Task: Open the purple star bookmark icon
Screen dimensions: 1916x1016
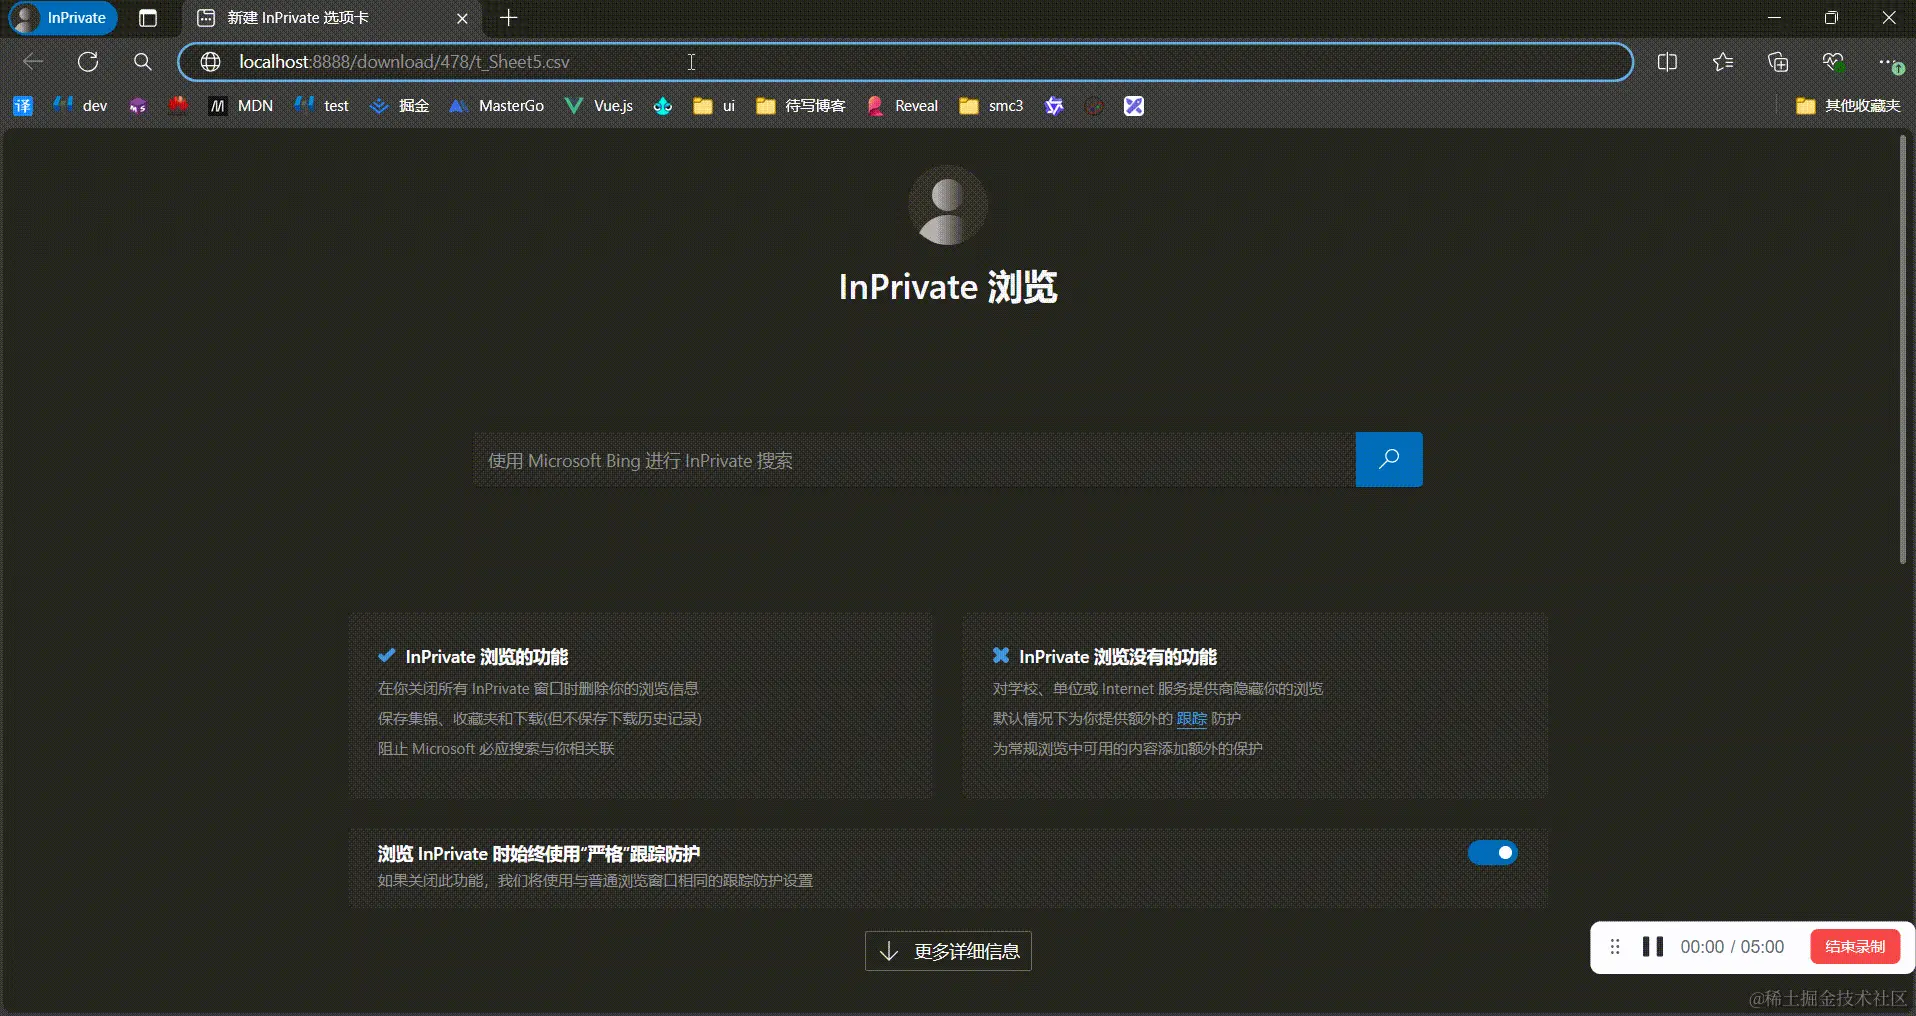Action: 1054,106
